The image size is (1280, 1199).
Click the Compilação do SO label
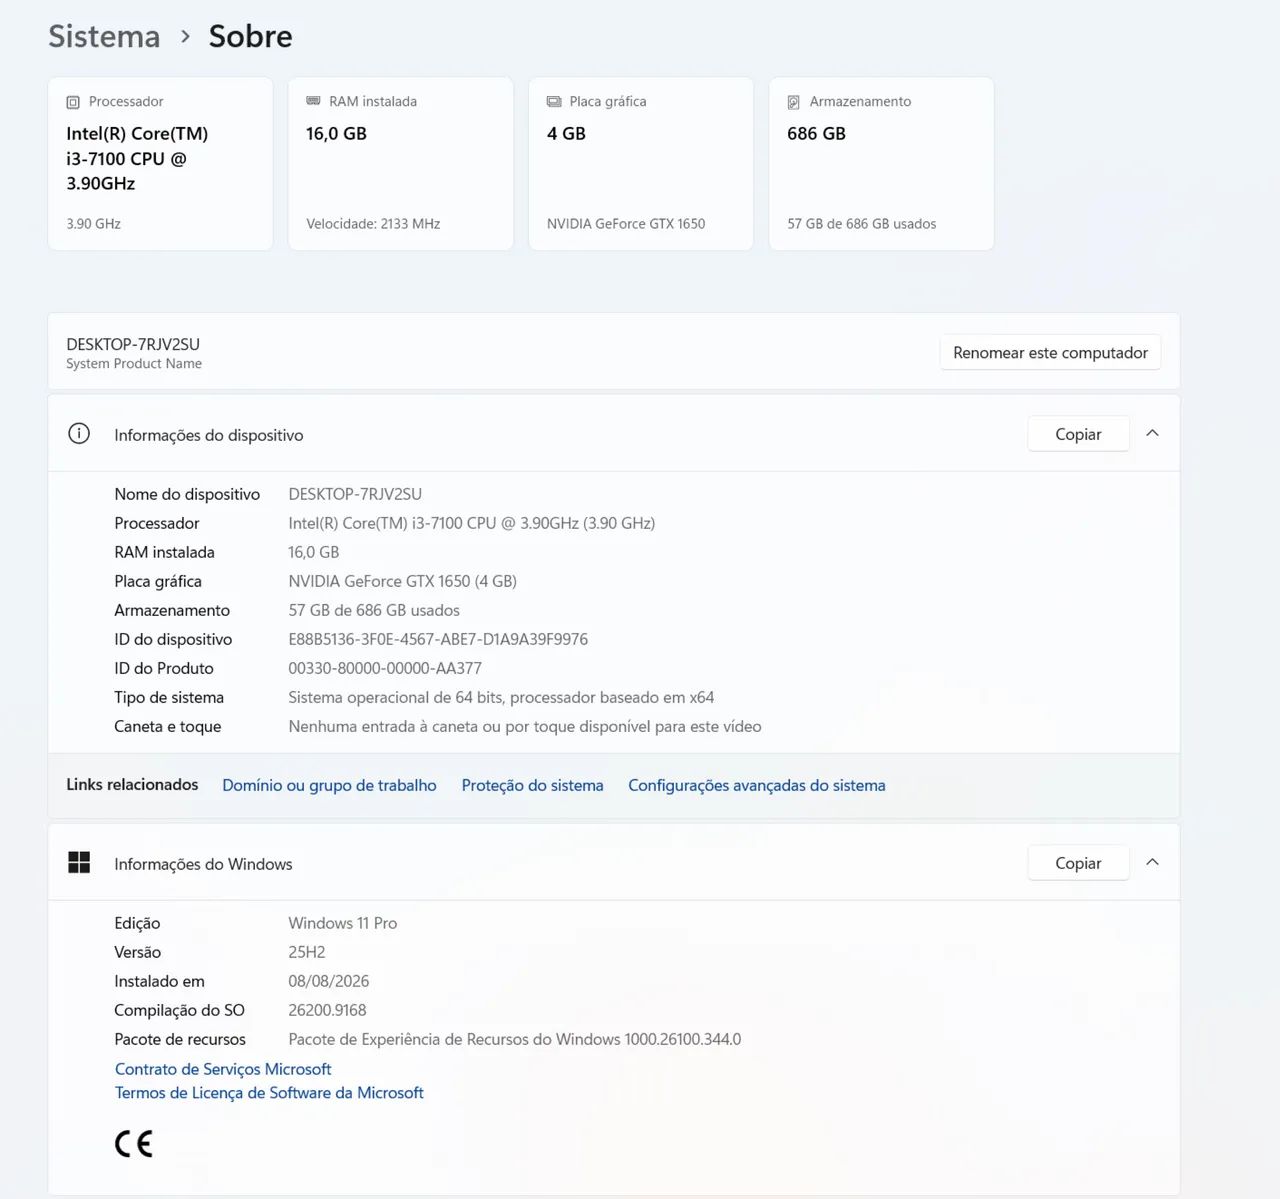(x=179, y=1010)
